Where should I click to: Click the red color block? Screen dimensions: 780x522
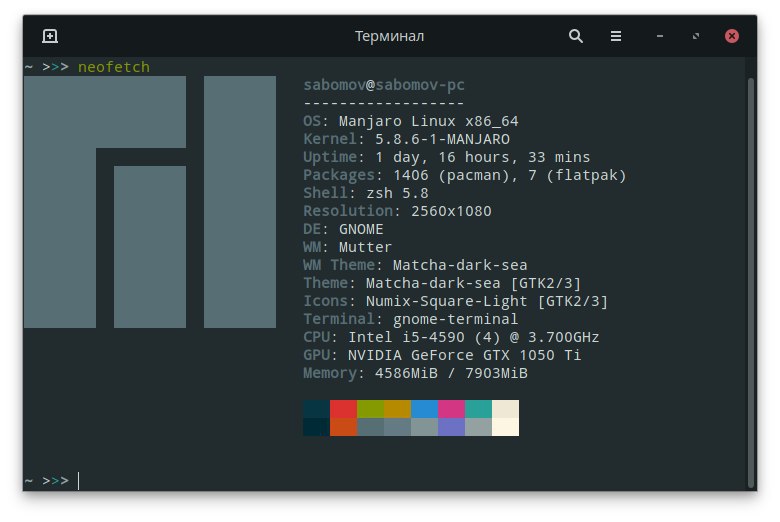click(x=343, y=409)
